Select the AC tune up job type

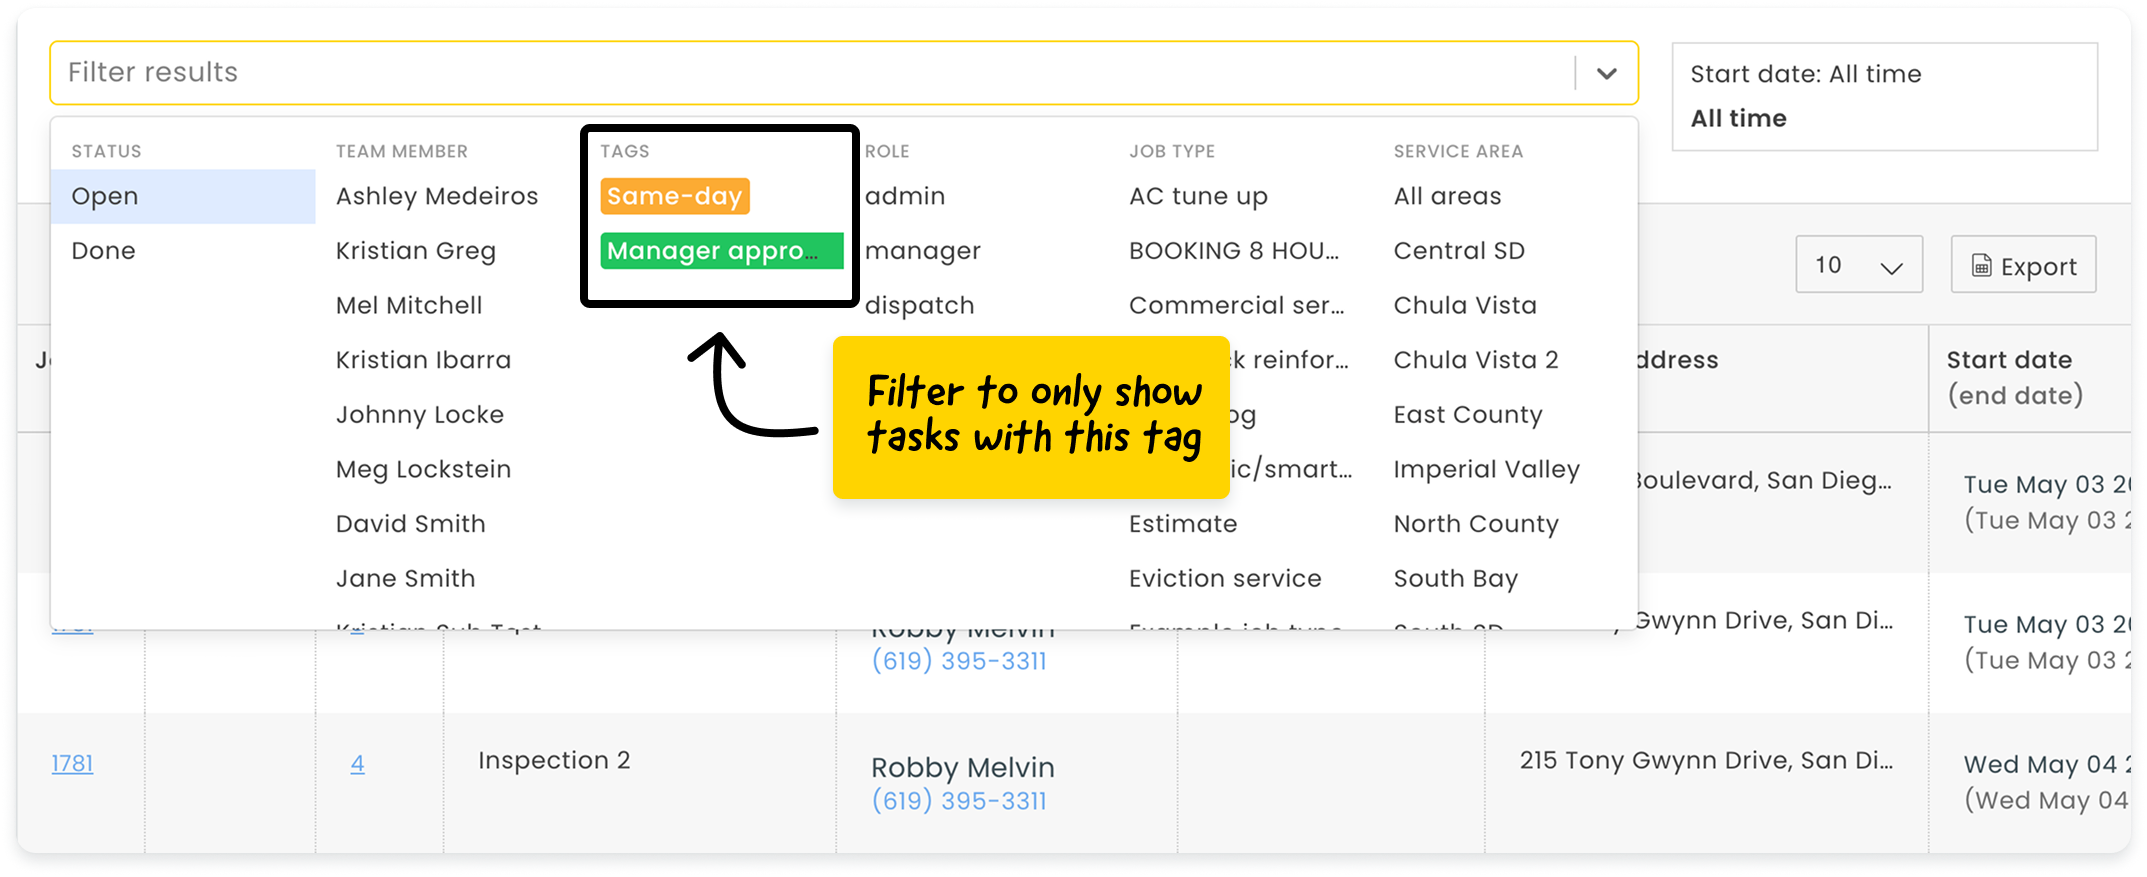click(1198, 197)
